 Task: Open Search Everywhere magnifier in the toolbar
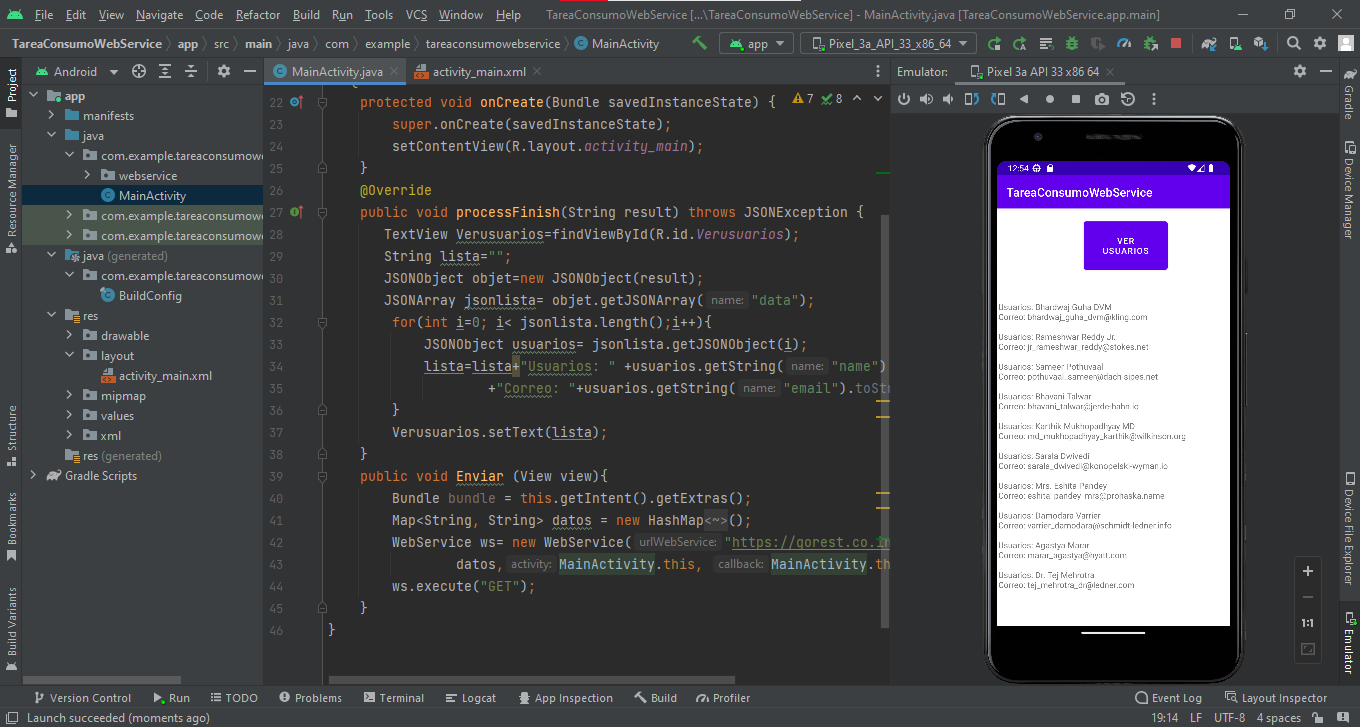(1294, 44)
